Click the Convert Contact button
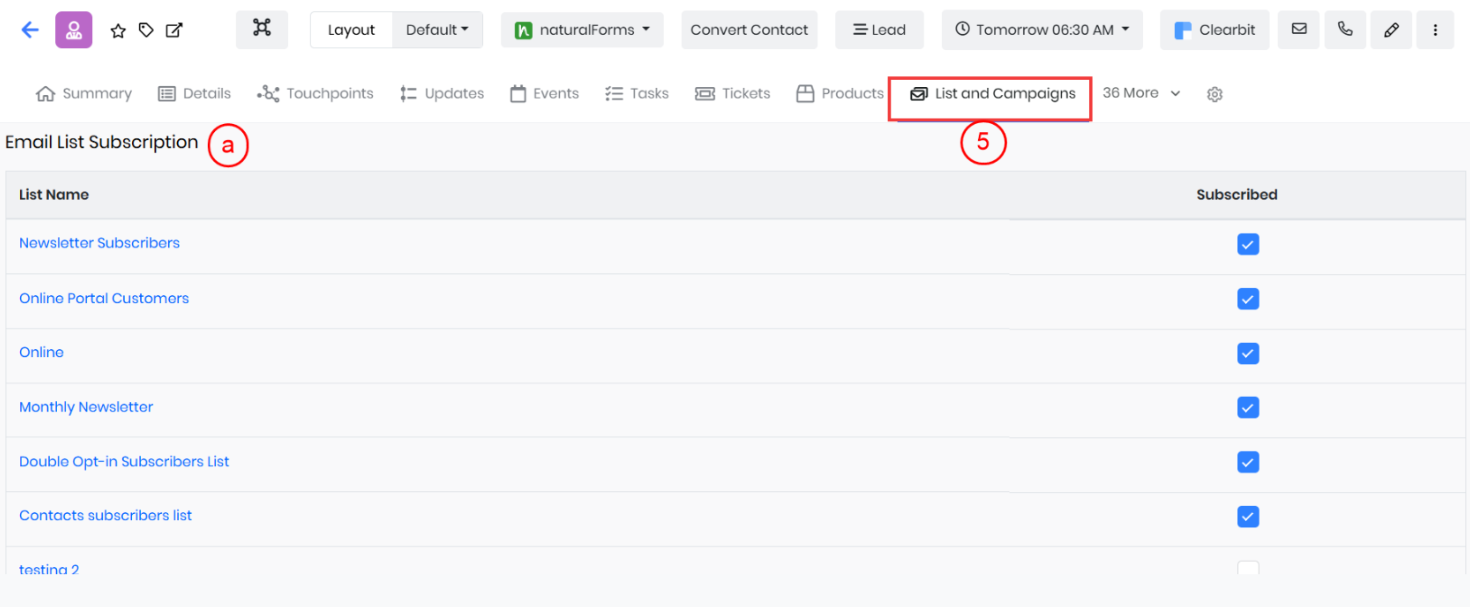This screenshot has width=1470, height=607. (x=749, y=30)
